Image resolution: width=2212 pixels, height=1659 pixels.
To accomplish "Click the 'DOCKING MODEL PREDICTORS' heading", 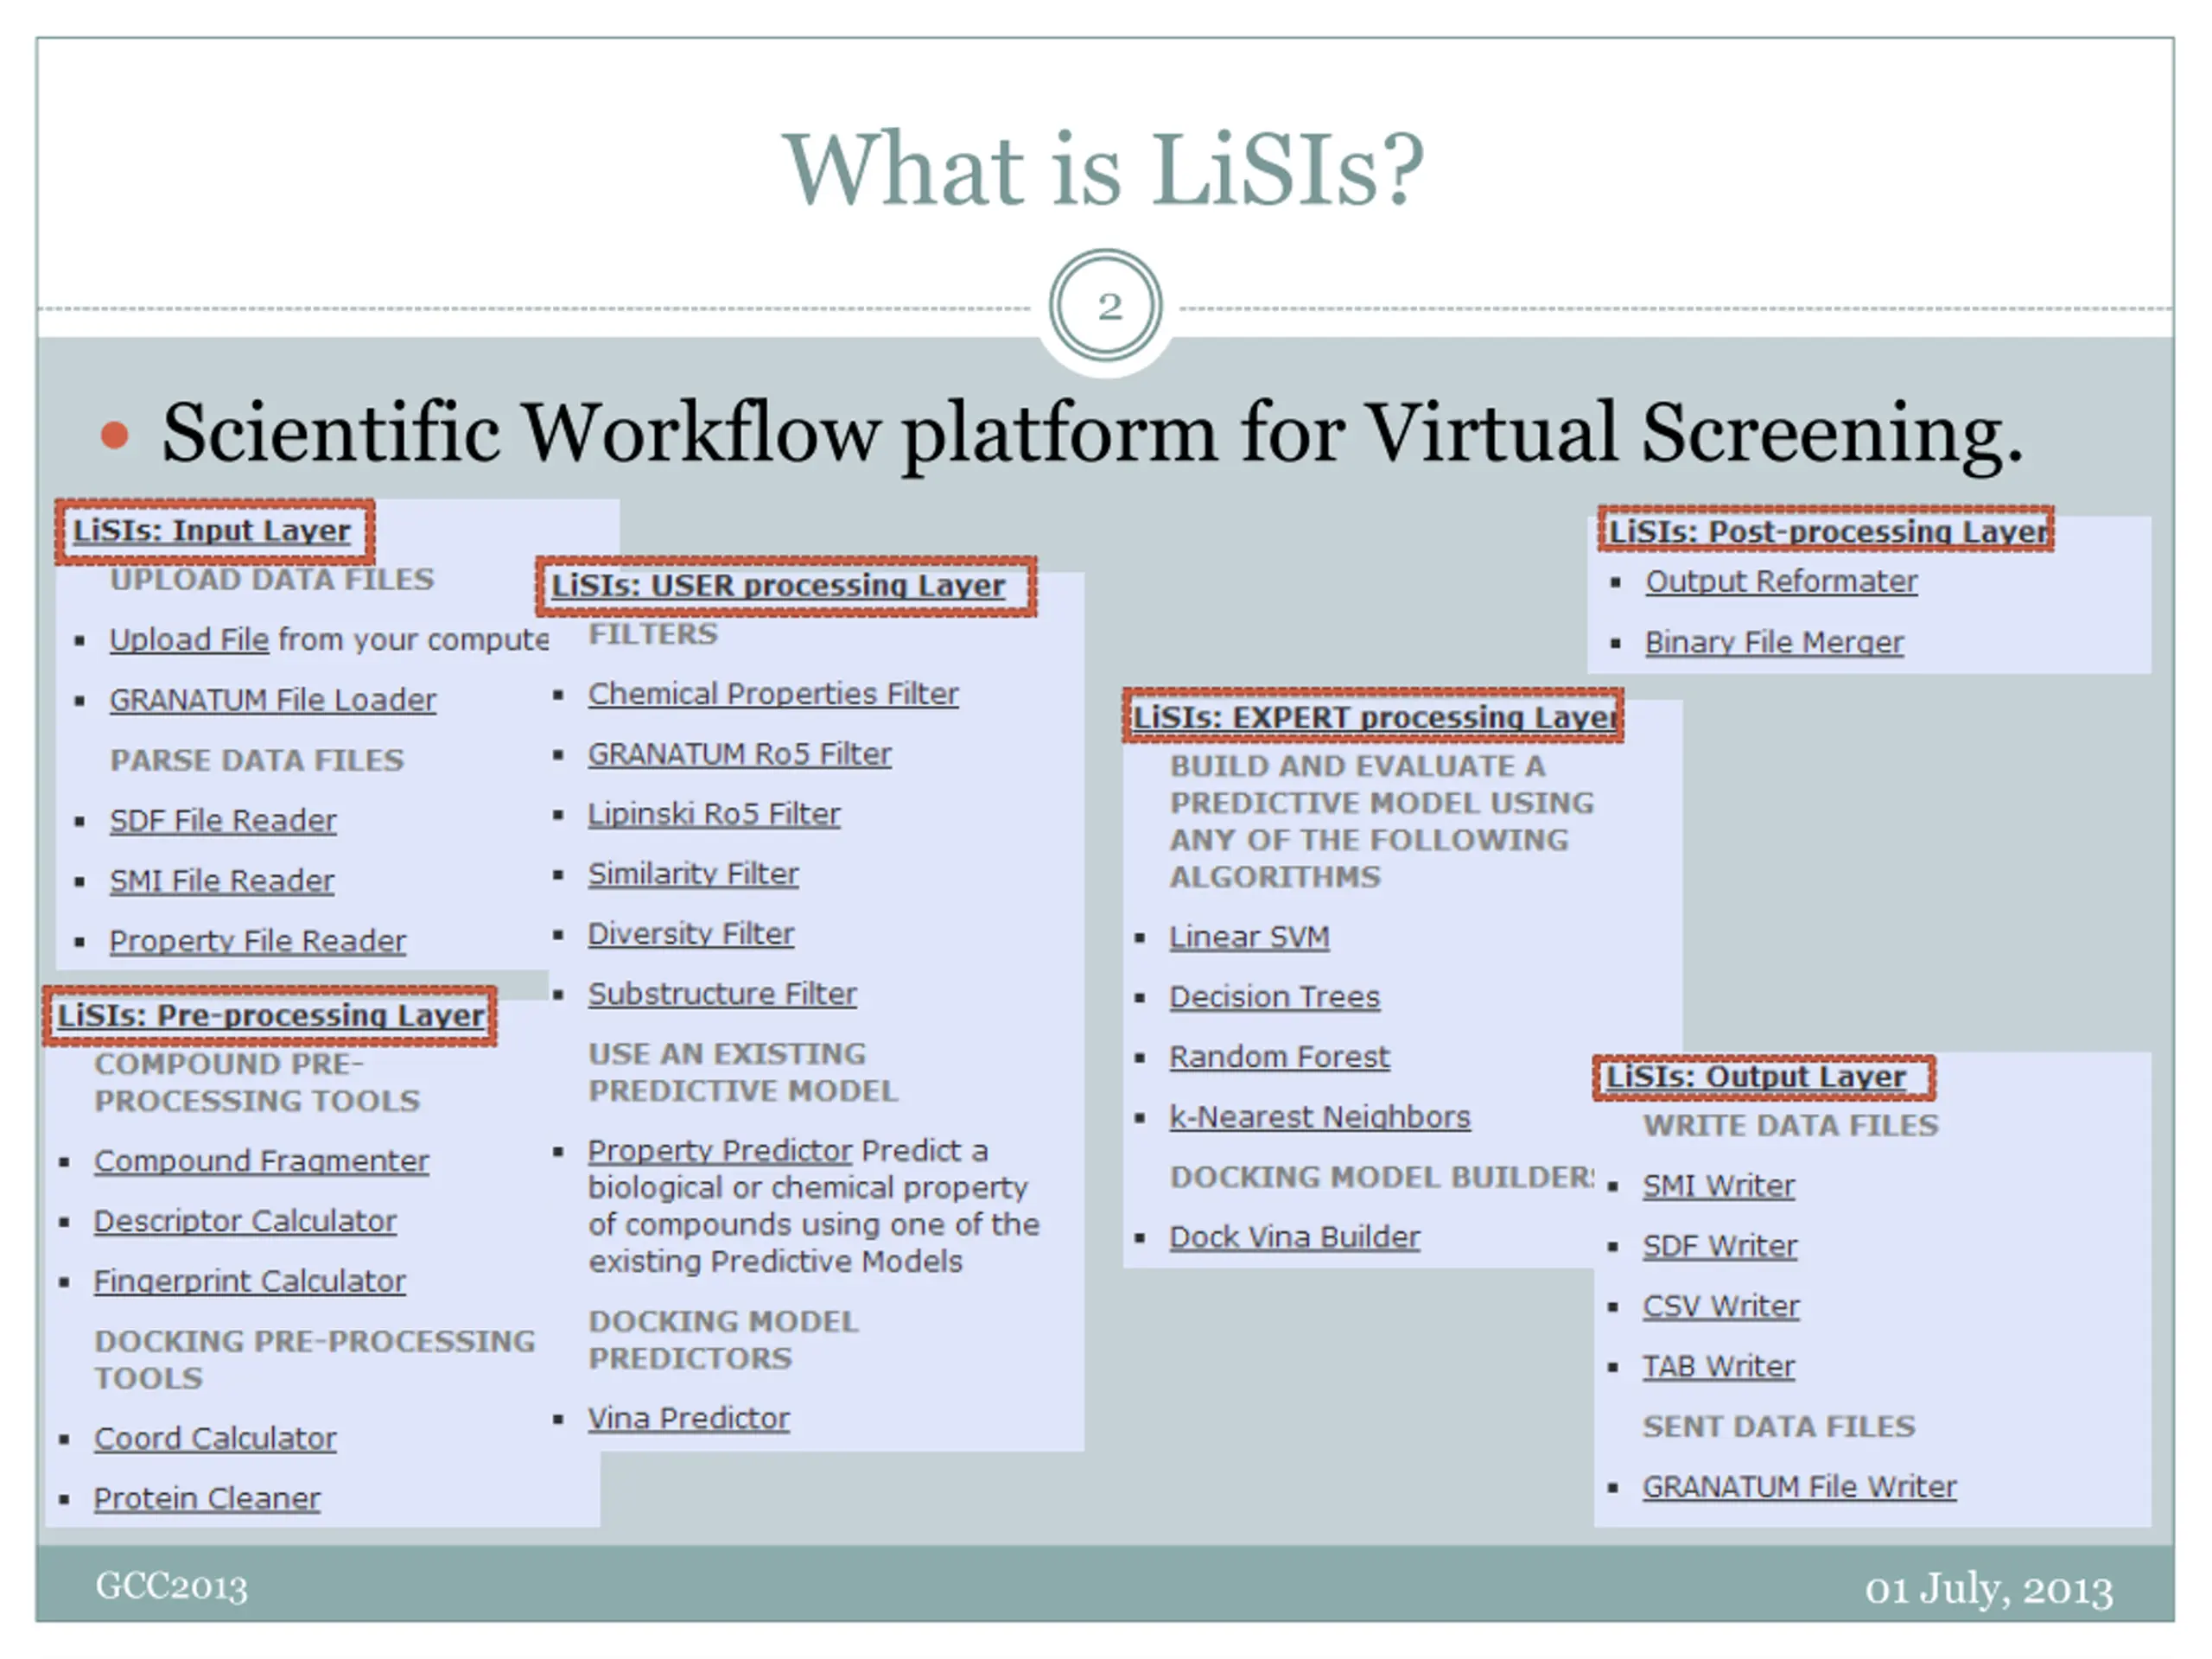I will coord(723,1340).
